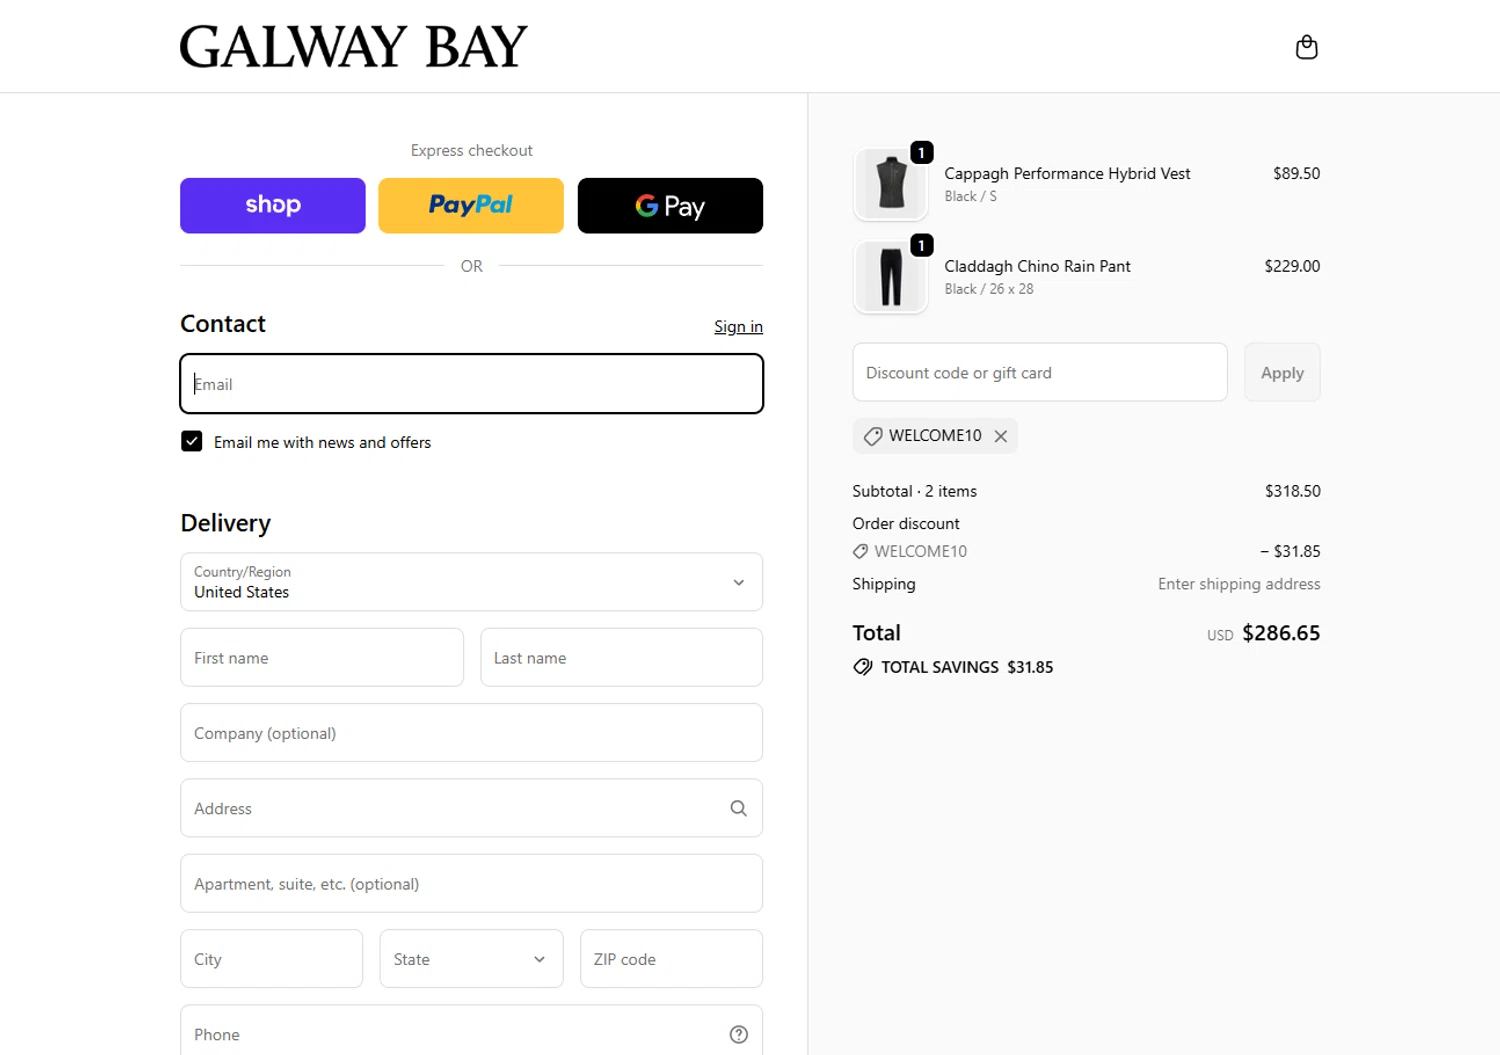This screenshot has width=1500, height=1055.
Task: Click the Apply discount button
Action: pos(1282,372)
